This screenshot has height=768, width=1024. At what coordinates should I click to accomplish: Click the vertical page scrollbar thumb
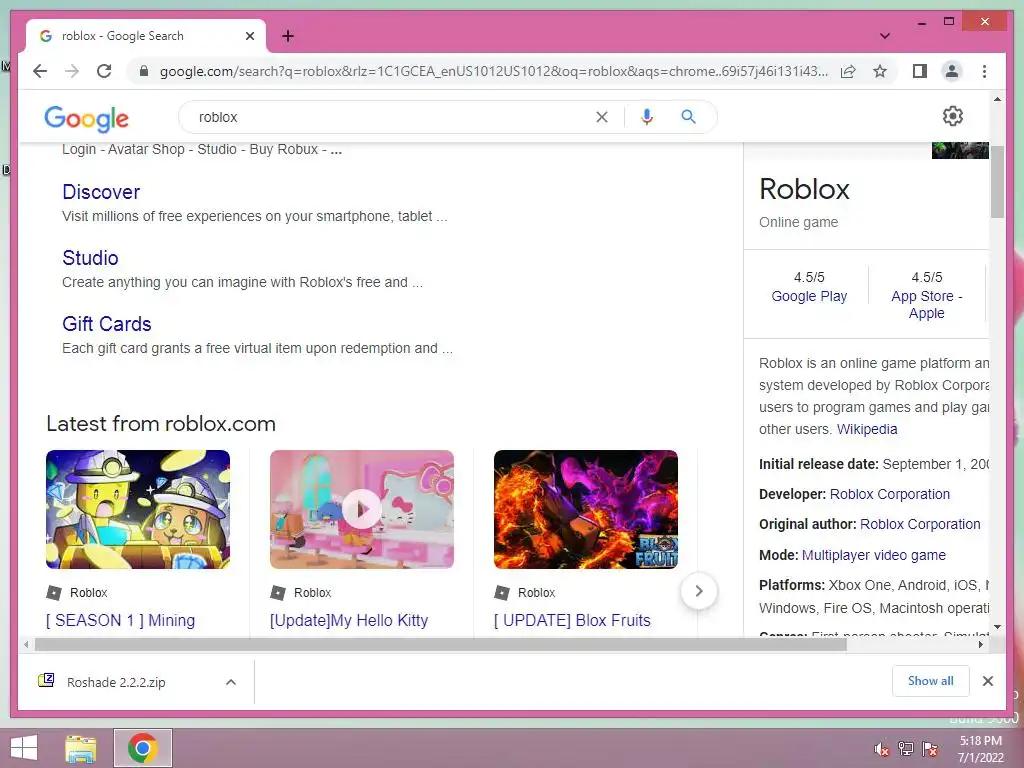point(997,181)
